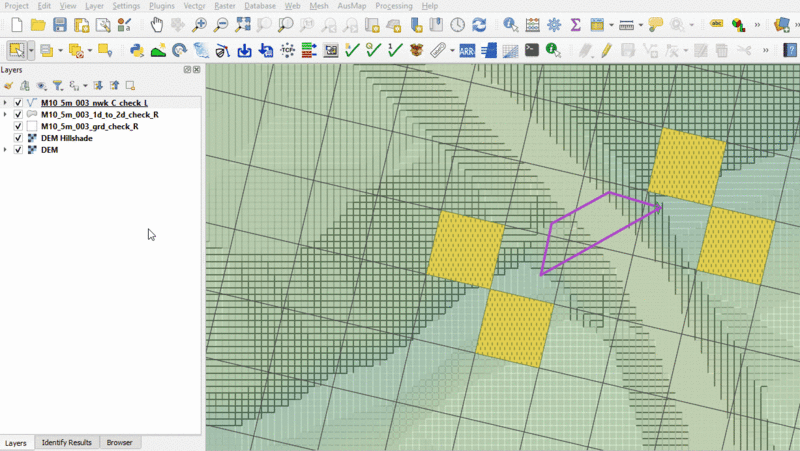This screenshot has height=451, width=800.
Task: Select the DEM Hillshade layer name
Action: coord(66,138)
